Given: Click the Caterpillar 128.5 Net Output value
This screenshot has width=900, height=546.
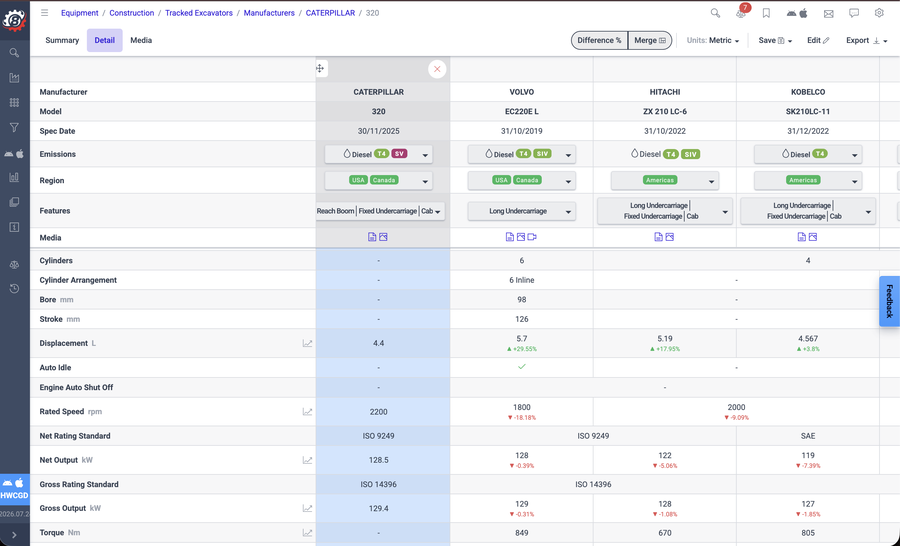Looking at the screenshot, I should [x=379, y=460].
